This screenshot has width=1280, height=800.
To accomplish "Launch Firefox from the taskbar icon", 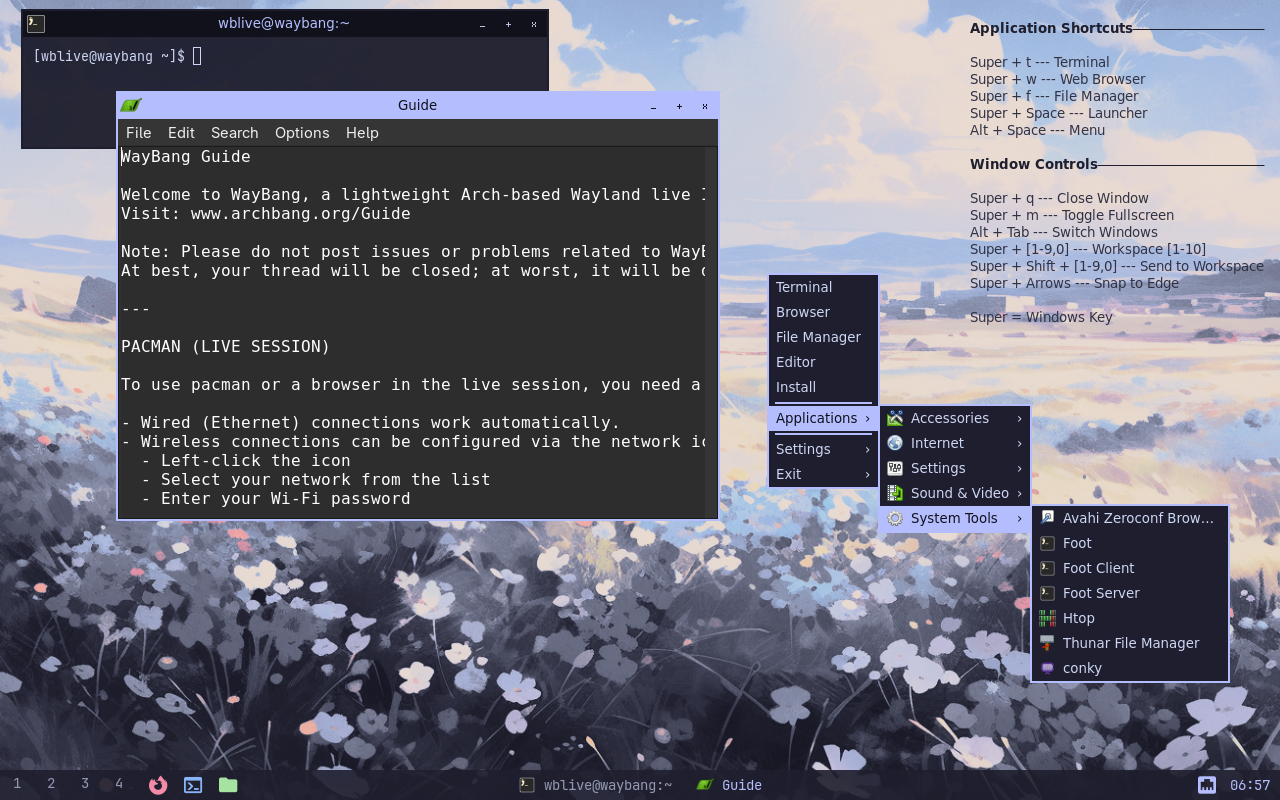I will pos(158,785).
